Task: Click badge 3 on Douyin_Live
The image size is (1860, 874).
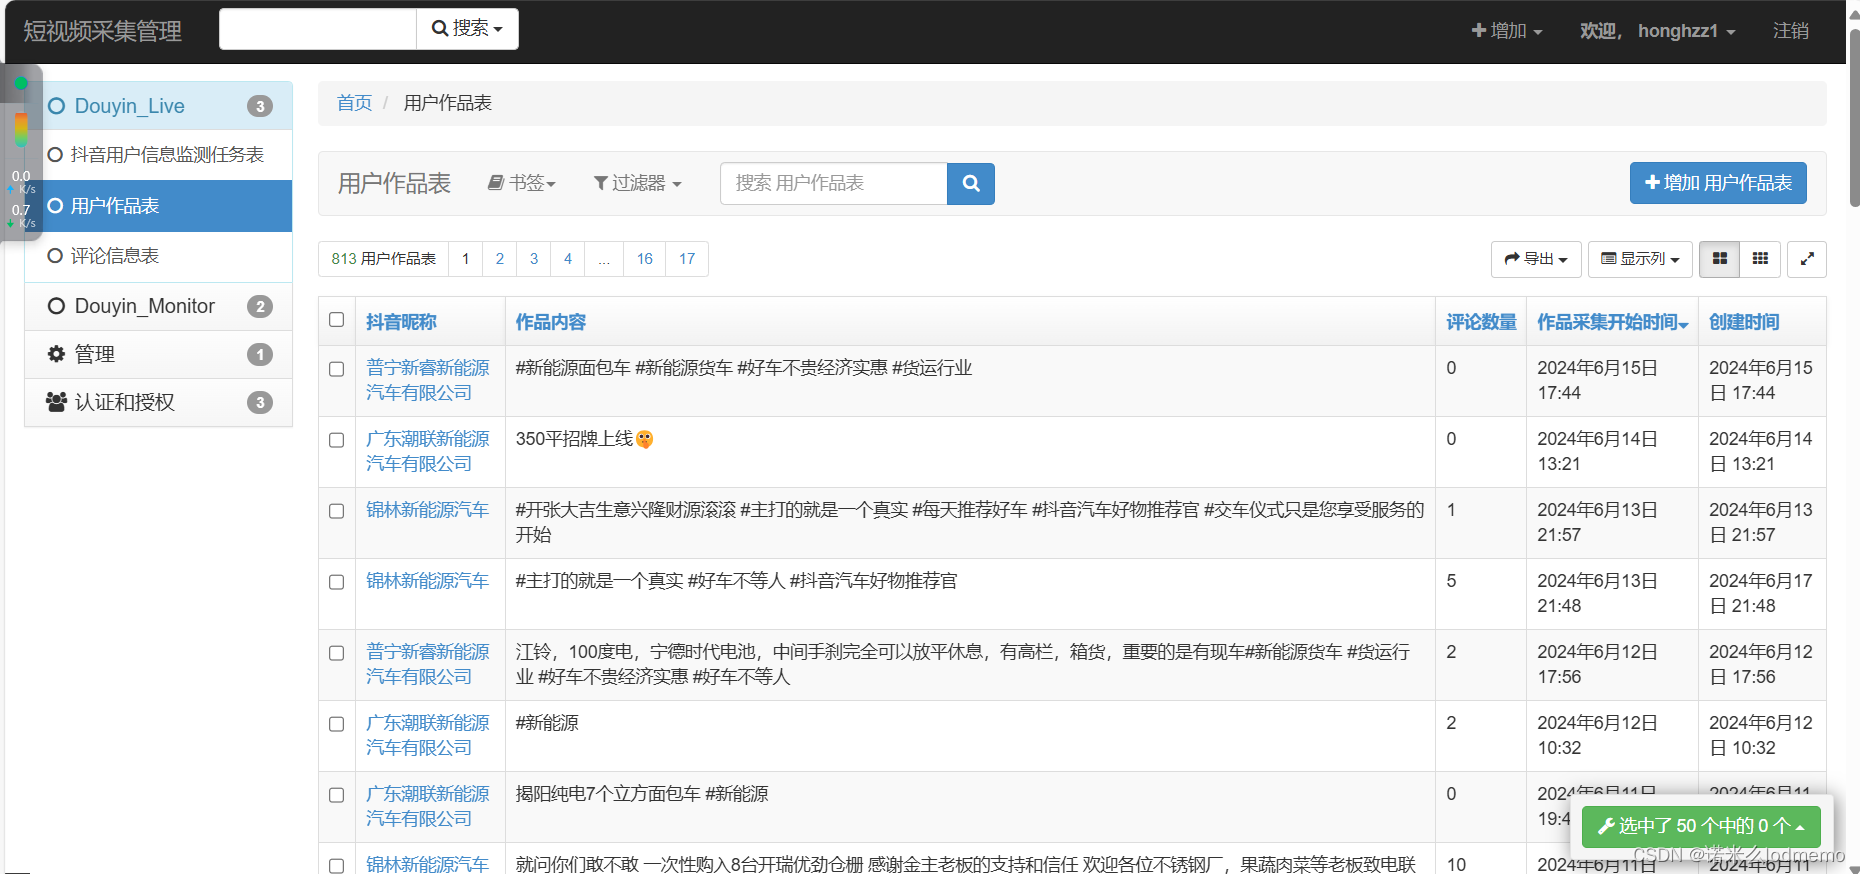Action: click(260, 106)
